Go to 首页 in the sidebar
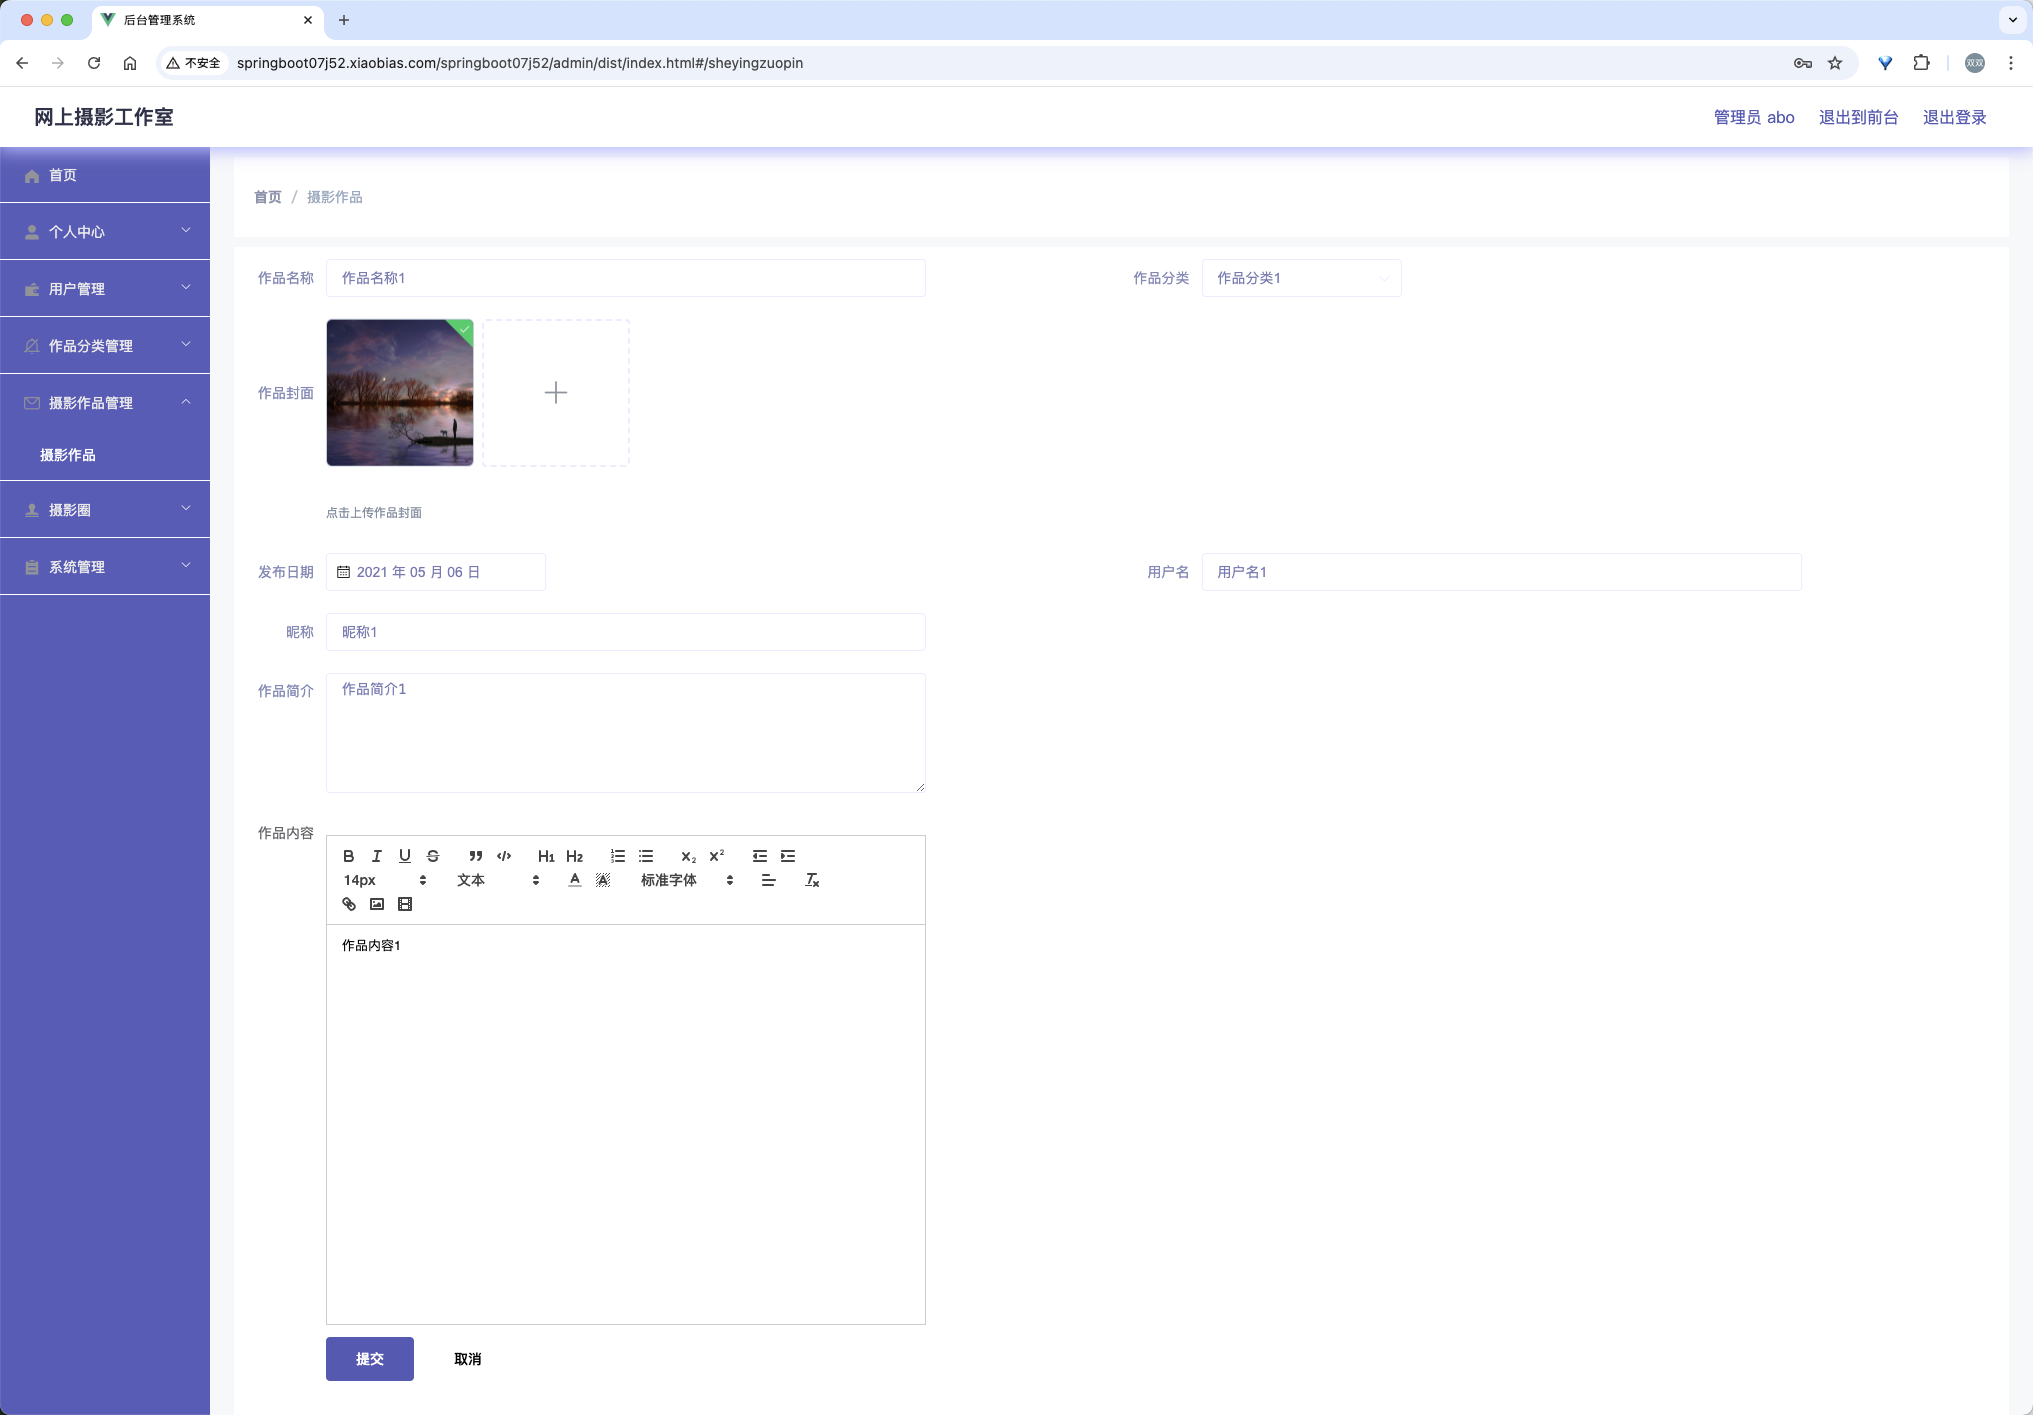Viewport: 2033px width, 1415px height. click(x=105, y=175)
